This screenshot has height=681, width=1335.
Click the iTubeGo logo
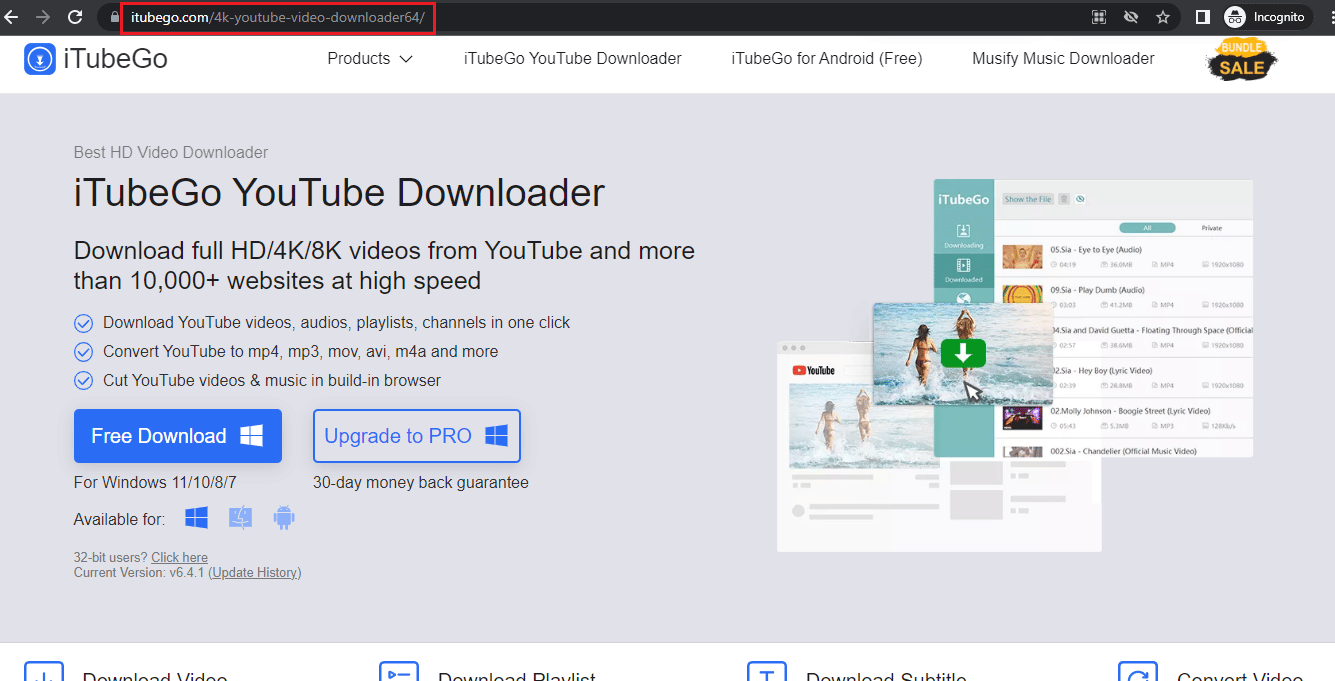coord(96,59)
